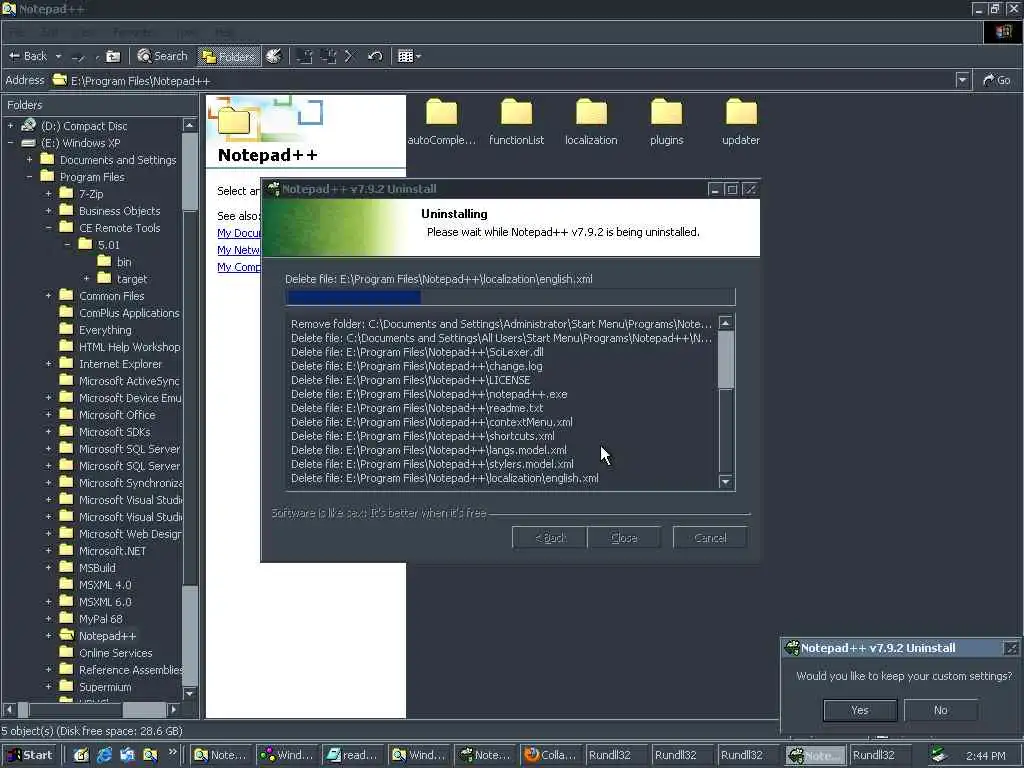Open the Favorites menu

(133, 32)
